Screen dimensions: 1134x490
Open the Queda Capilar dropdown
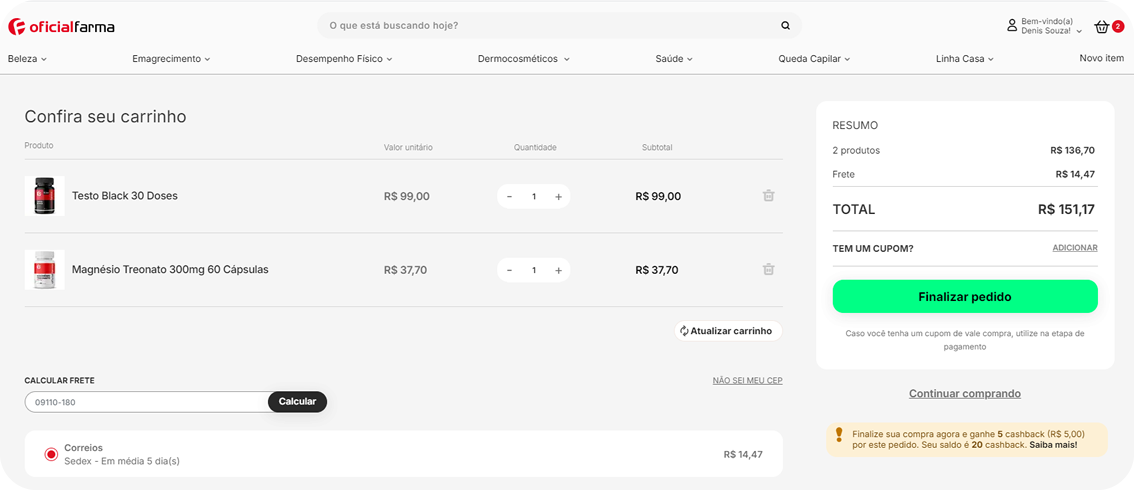[x=814, y=59]
